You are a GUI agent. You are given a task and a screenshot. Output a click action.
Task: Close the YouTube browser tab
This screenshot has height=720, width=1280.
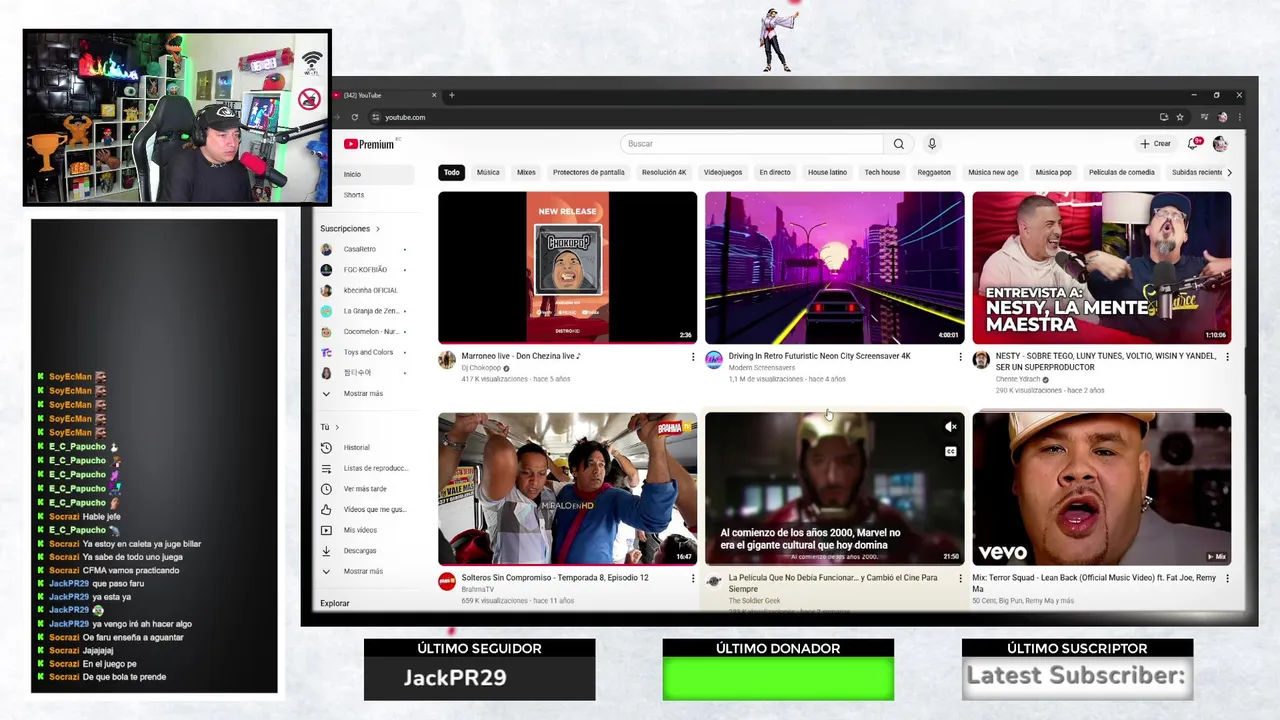(434, 95)
